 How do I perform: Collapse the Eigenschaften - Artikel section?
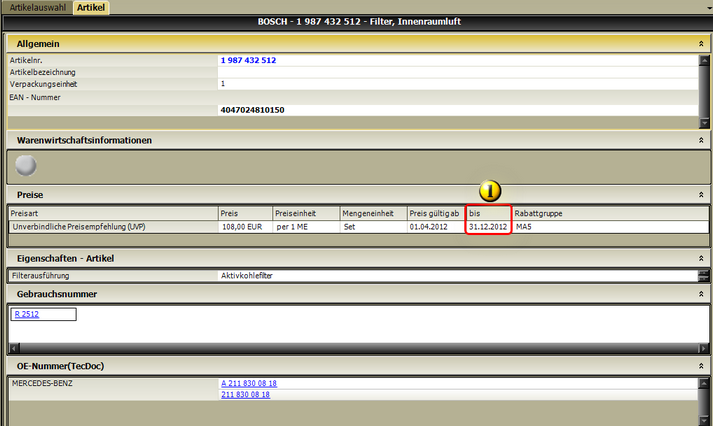click(x=701, y=258)
